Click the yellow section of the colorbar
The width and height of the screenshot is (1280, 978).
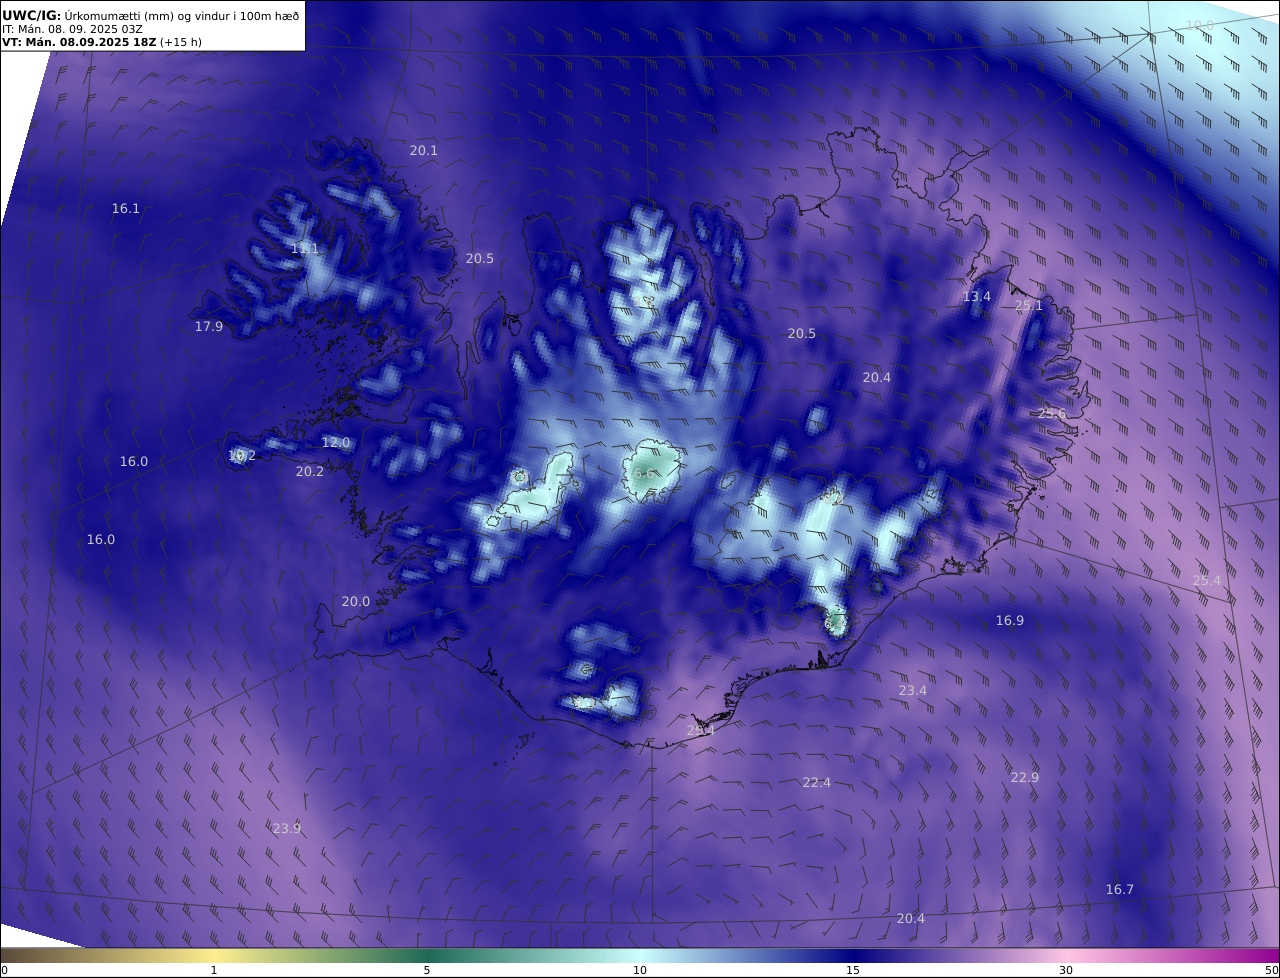coord(214,955)
